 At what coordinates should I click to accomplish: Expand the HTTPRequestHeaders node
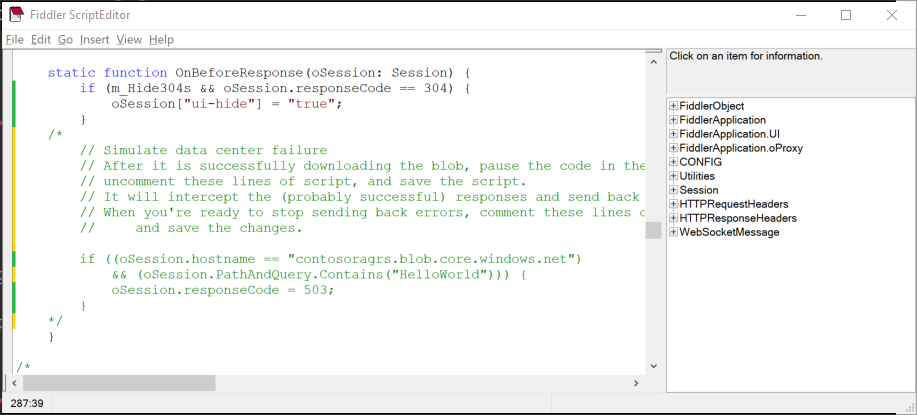coord(674,204)
